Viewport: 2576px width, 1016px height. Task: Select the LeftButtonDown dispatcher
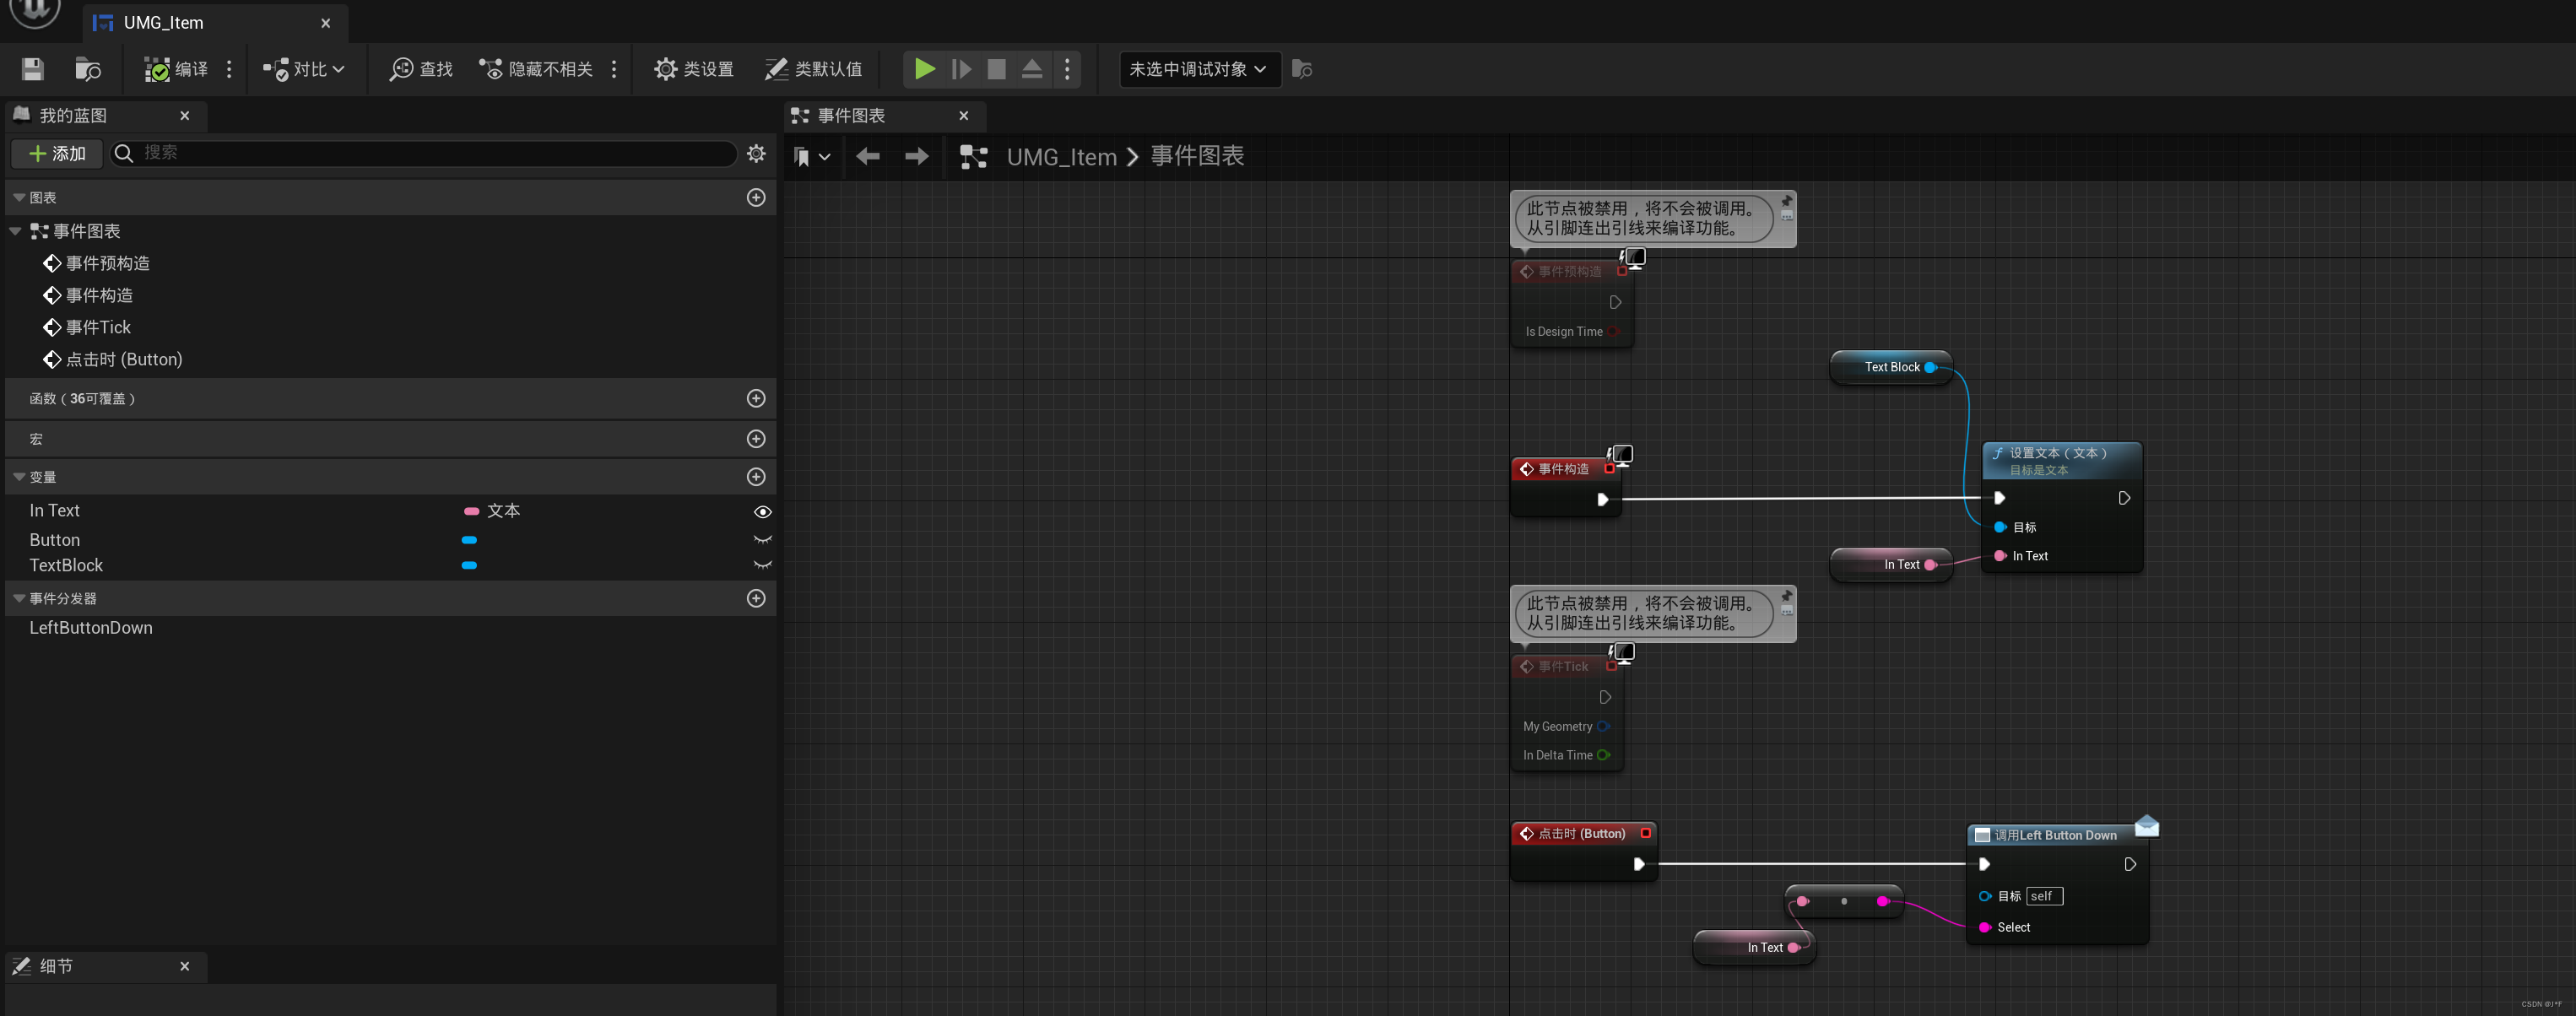(91, 628)
